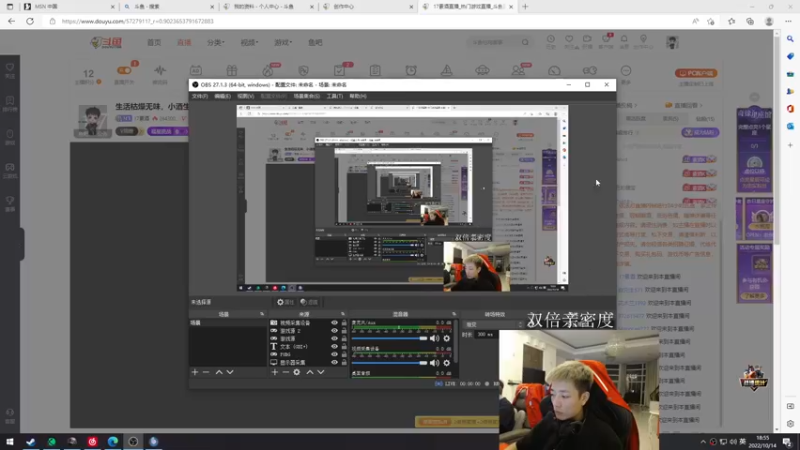This screenshot has height=450, width=800.
Task: Move scene down with arrow
Action: [x=230, y=372]
